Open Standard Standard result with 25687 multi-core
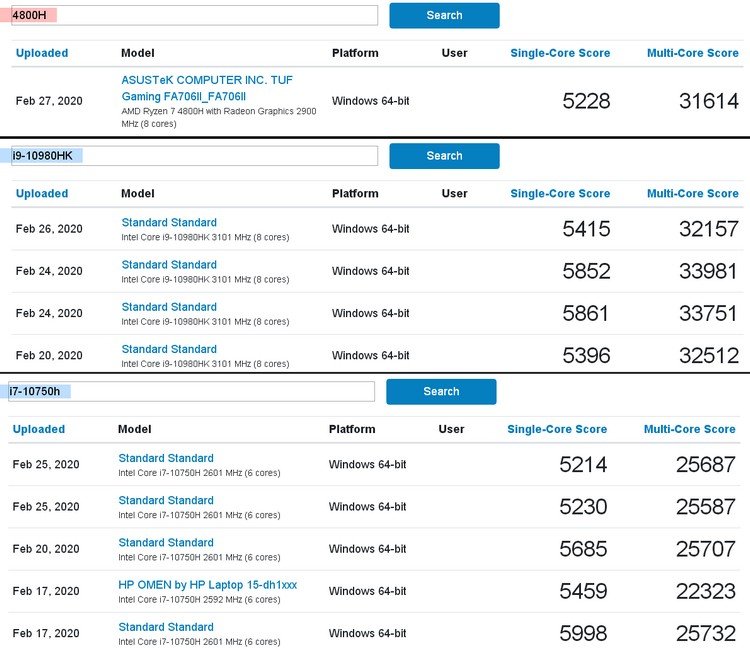This screenshot has height=650, width=750. (166, 458)
